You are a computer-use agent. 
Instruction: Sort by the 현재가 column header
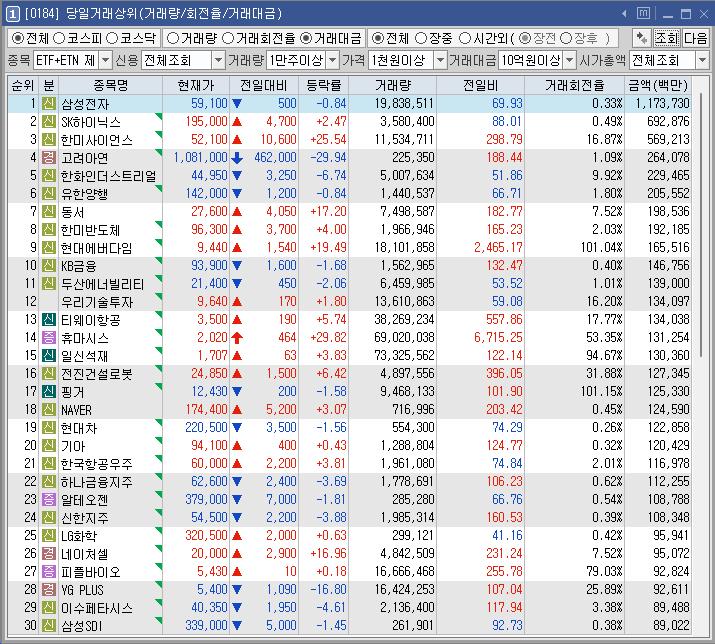pyautogui.click(x=196, y=85)
